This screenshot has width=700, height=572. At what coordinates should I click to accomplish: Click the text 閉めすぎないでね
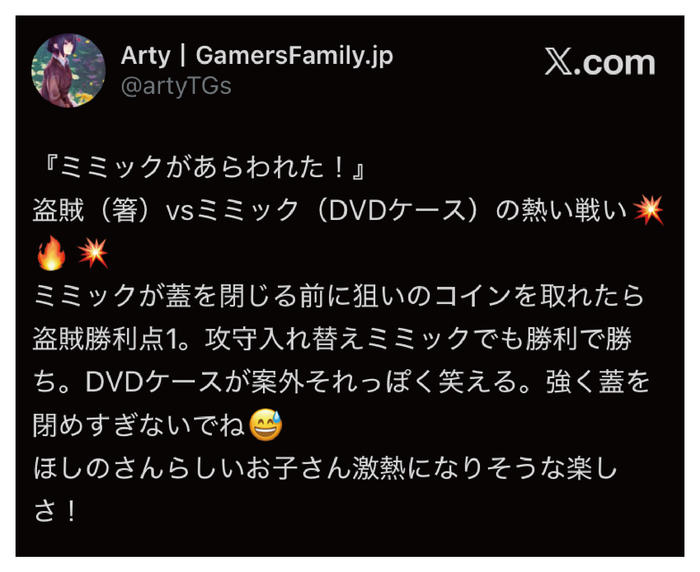pos(139,425)
